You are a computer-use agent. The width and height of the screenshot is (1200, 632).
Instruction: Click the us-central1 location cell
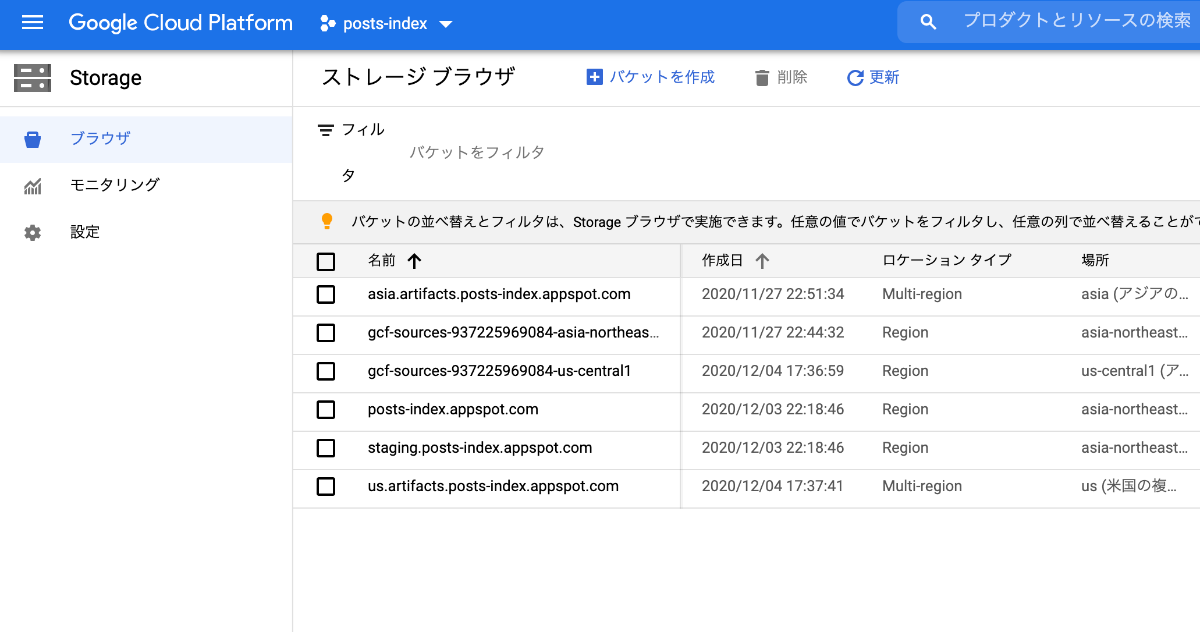tap(1134, 371)
